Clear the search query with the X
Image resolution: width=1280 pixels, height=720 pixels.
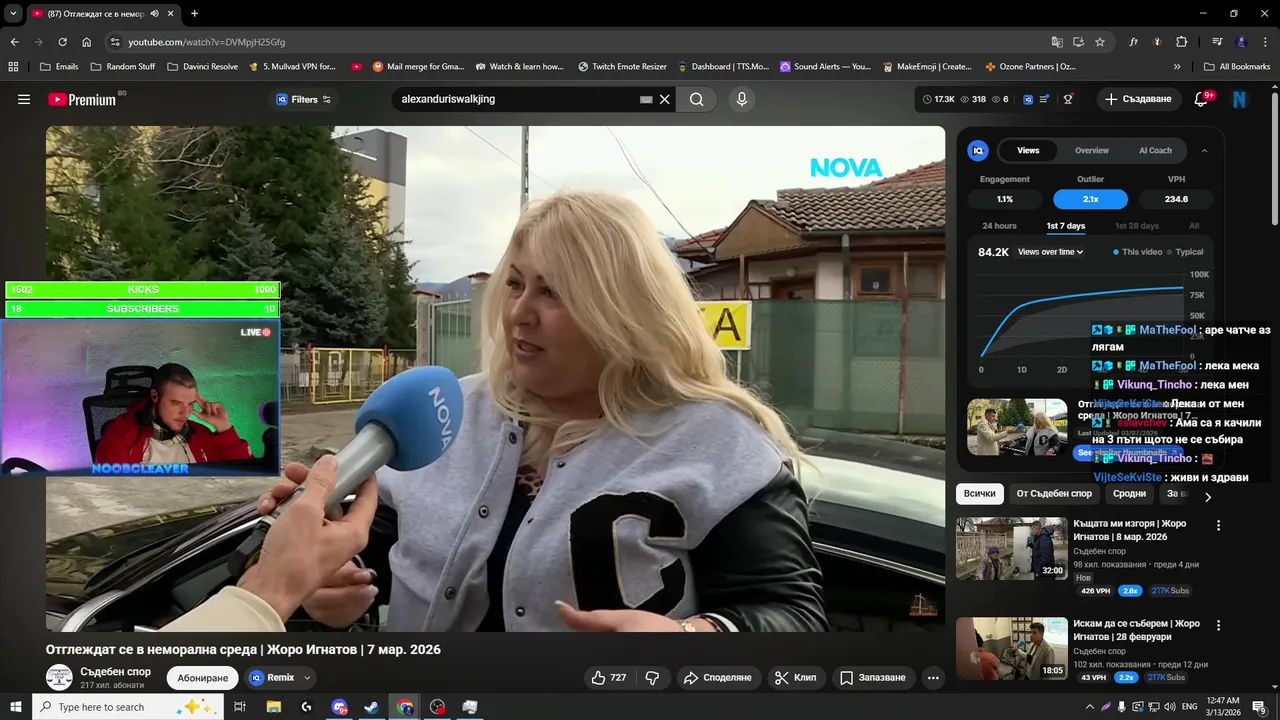664,99
